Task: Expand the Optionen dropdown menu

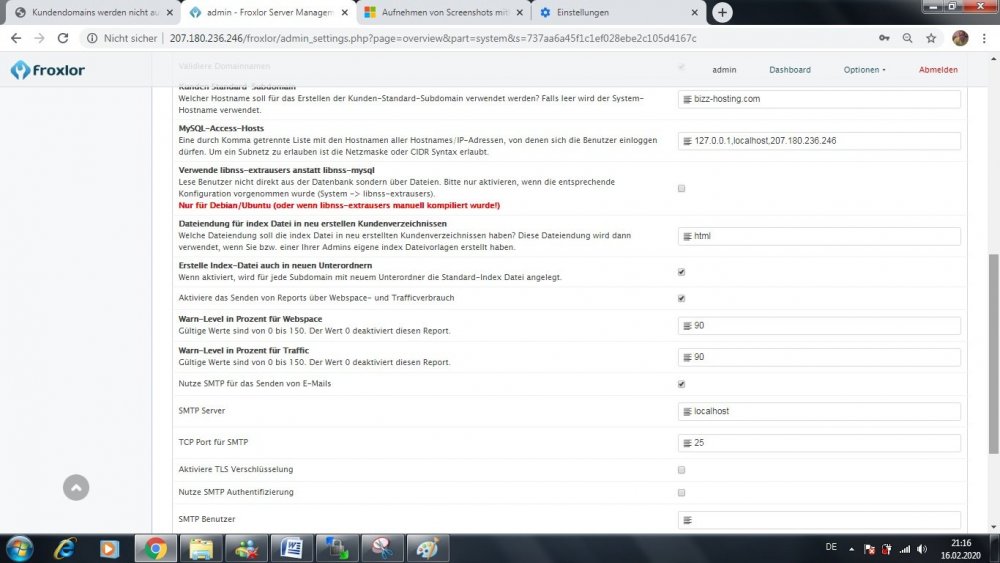Action: (864, 70)
